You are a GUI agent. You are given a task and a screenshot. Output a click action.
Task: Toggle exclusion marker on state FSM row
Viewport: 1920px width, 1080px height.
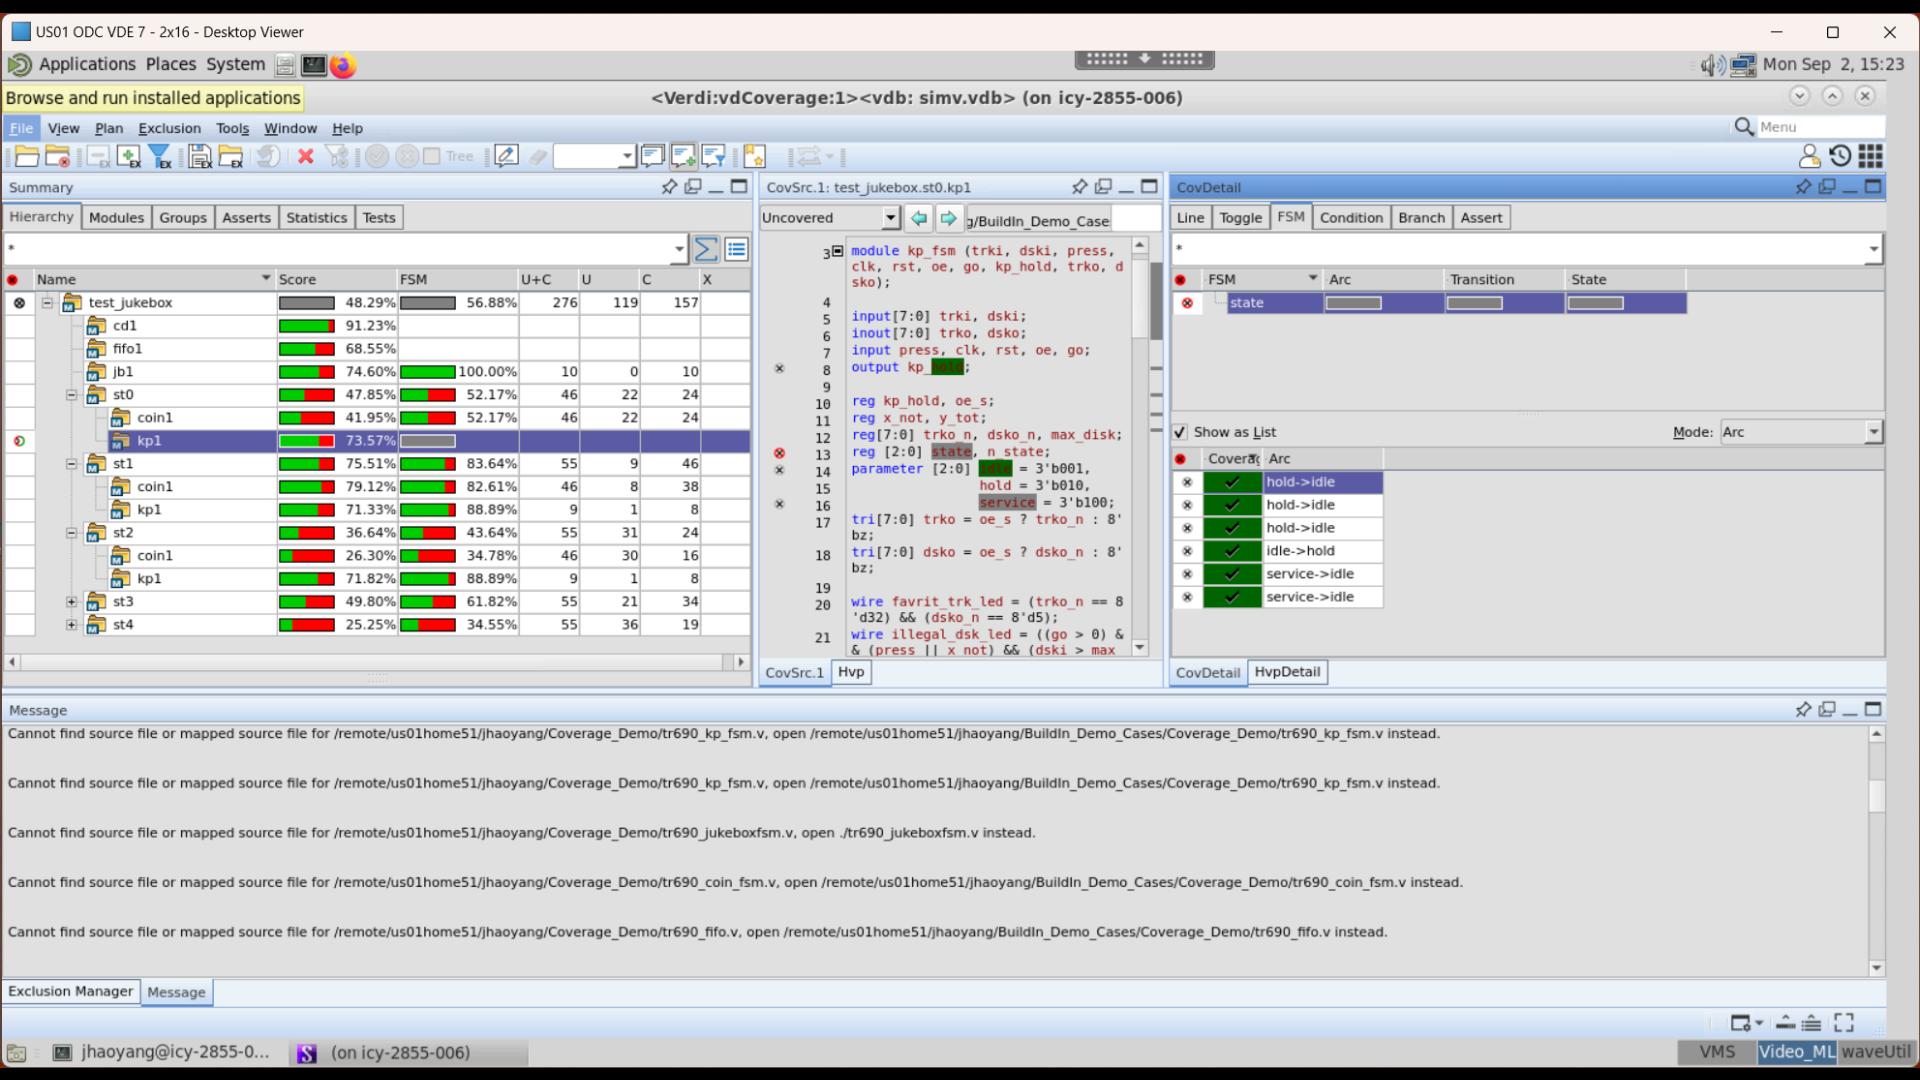click(1187, 303)
